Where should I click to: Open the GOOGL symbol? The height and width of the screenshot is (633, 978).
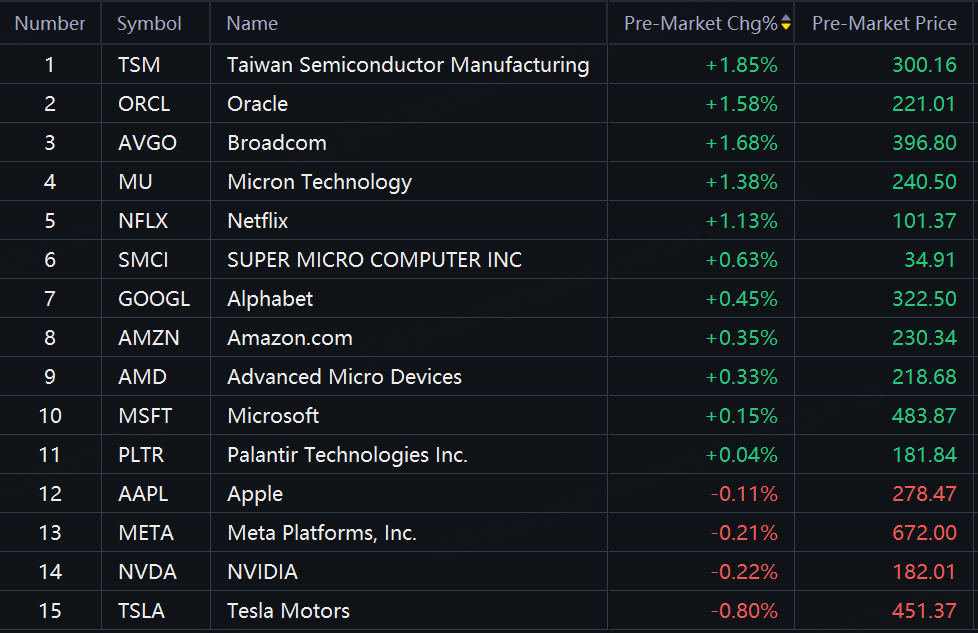coord(153,299)
